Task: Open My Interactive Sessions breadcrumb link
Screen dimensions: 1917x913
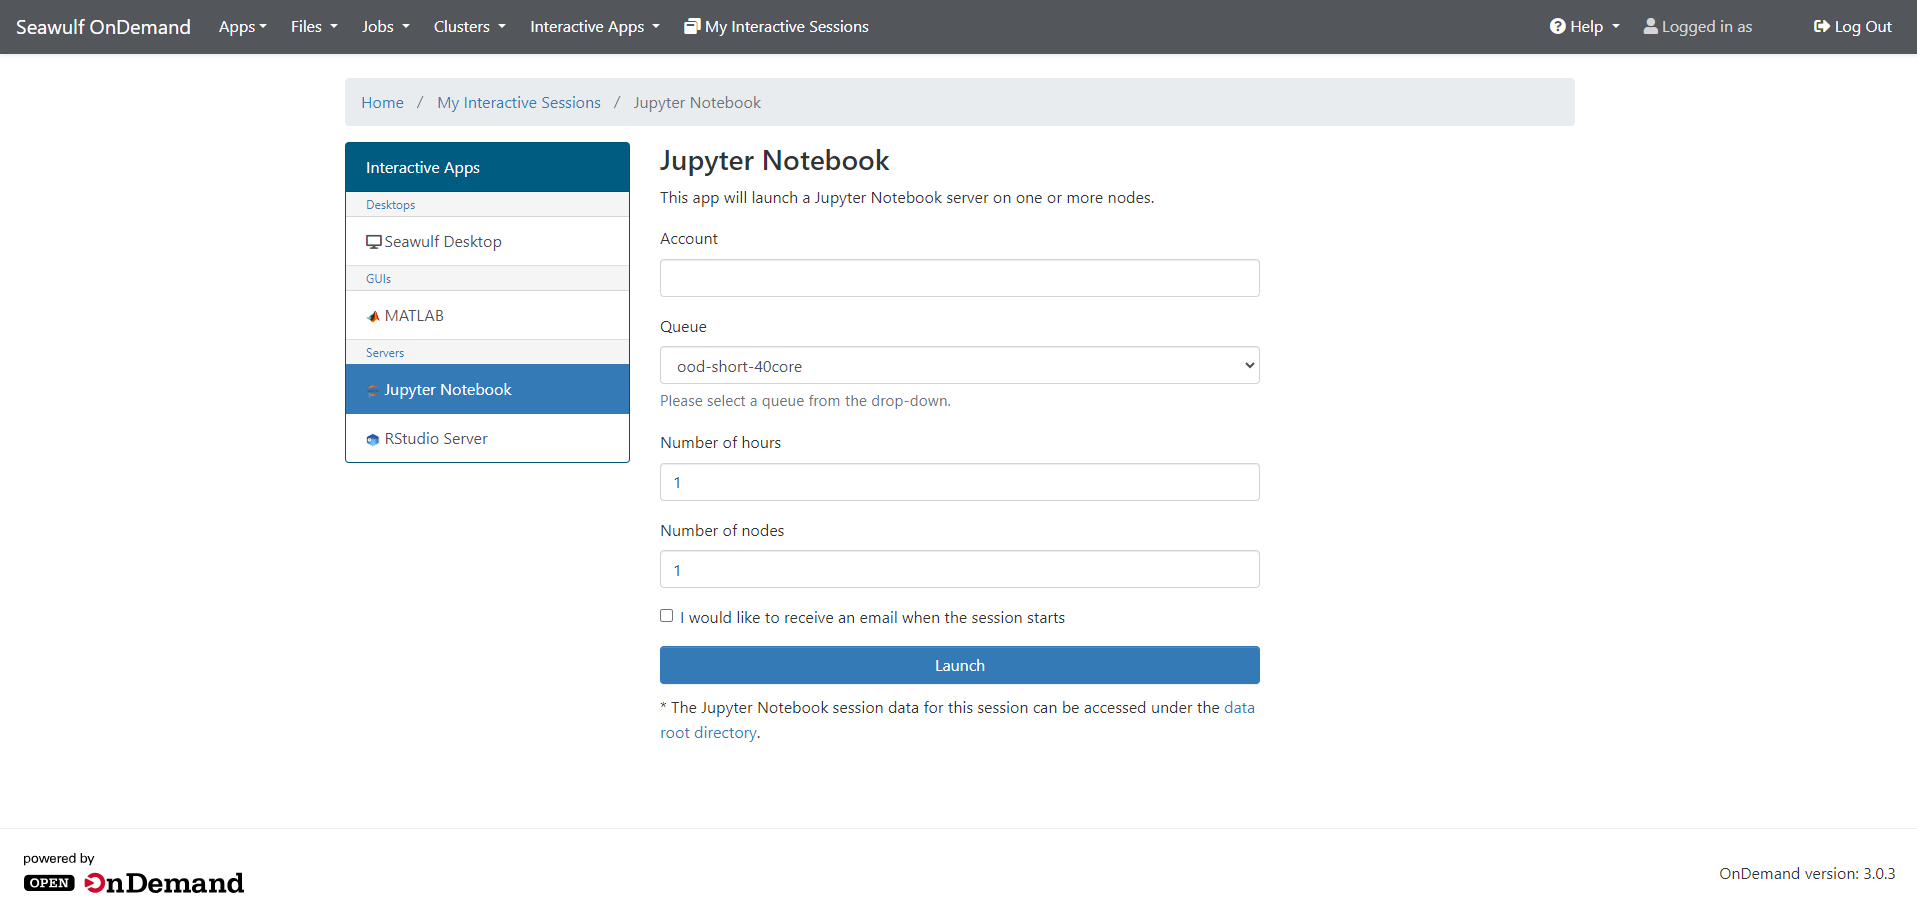Action: 519,103
